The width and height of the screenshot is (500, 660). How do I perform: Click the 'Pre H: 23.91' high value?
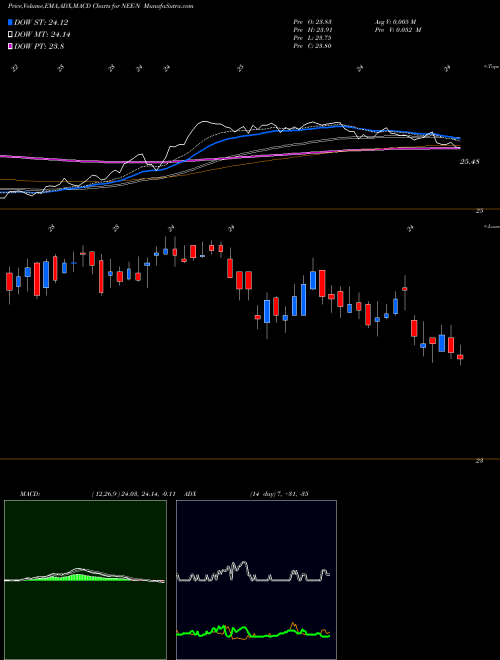(312, 30)
